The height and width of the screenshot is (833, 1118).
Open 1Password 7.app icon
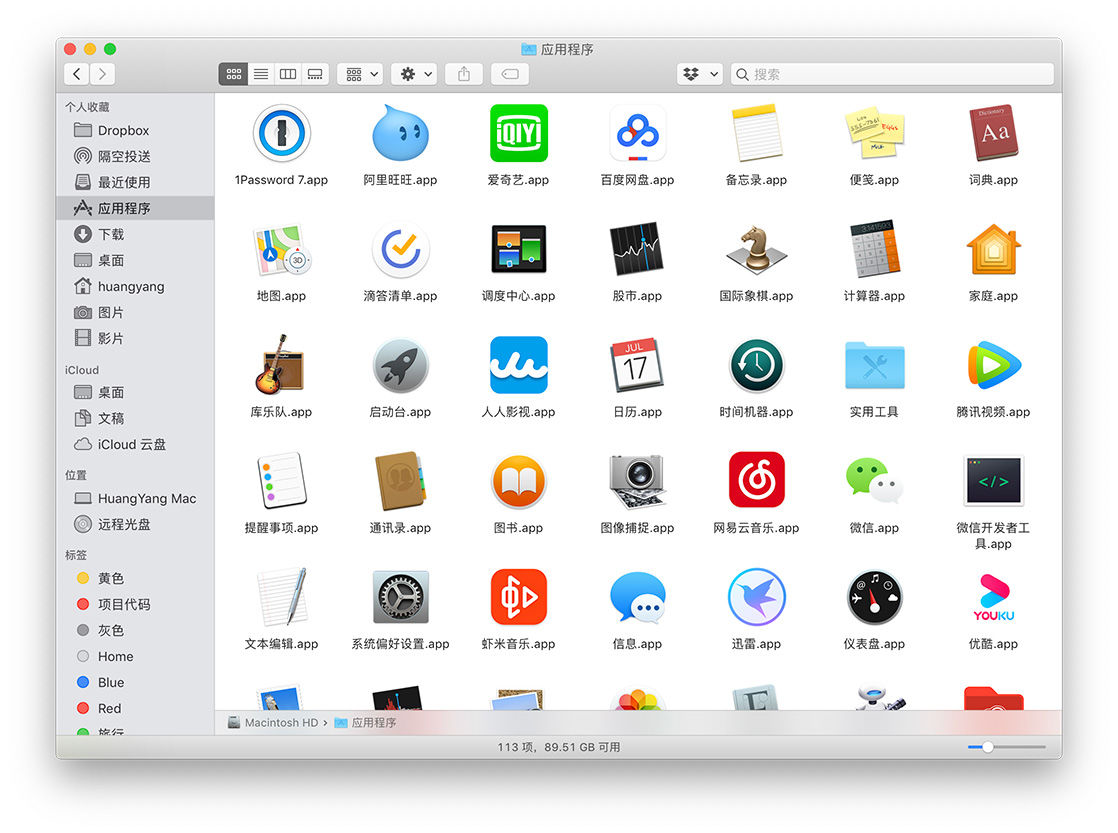click(x=281, y=133)
